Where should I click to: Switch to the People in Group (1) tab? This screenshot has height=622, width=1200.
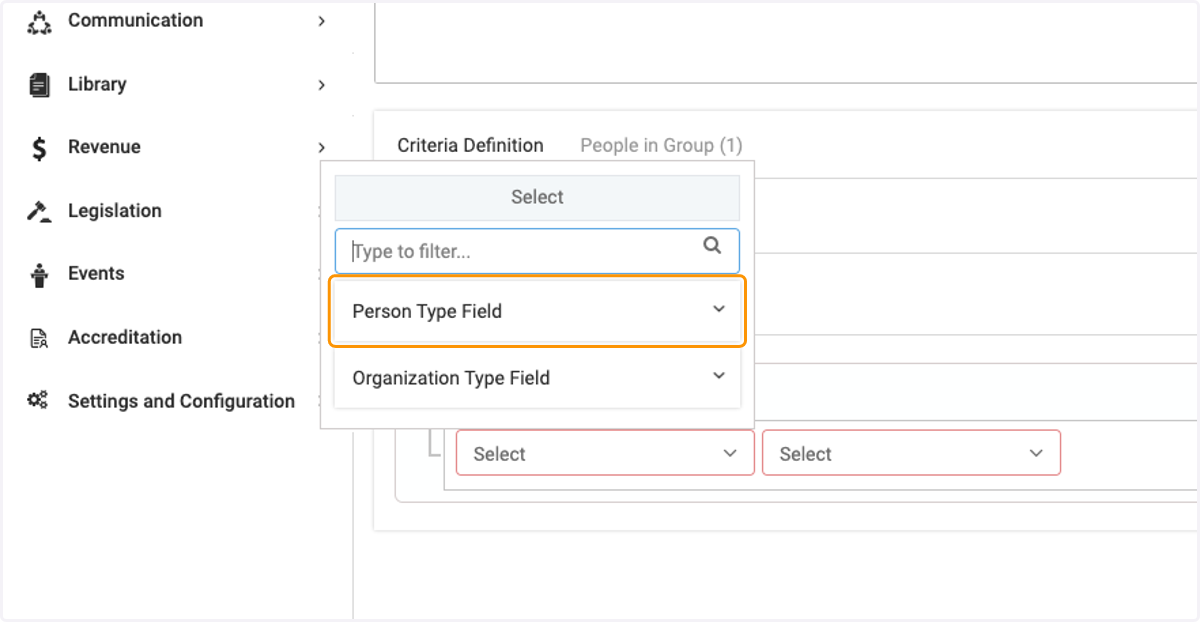point(661,145)
